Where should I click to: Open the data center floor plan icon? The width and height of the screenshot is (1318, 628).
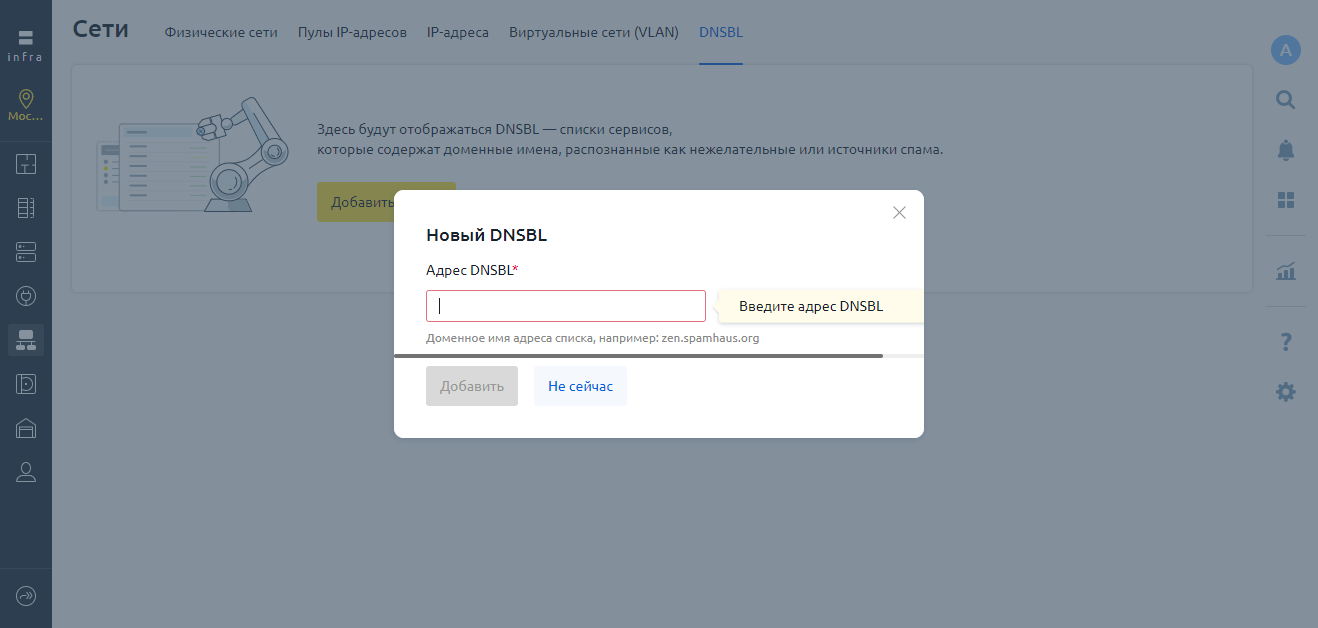[x=26, y=164]
